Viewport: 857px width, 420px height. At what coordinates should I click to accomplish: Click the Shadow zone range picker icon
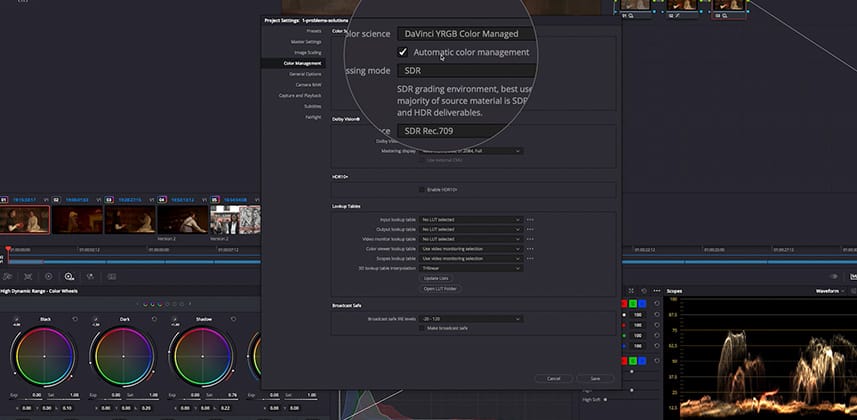click(x=175, y=319)
